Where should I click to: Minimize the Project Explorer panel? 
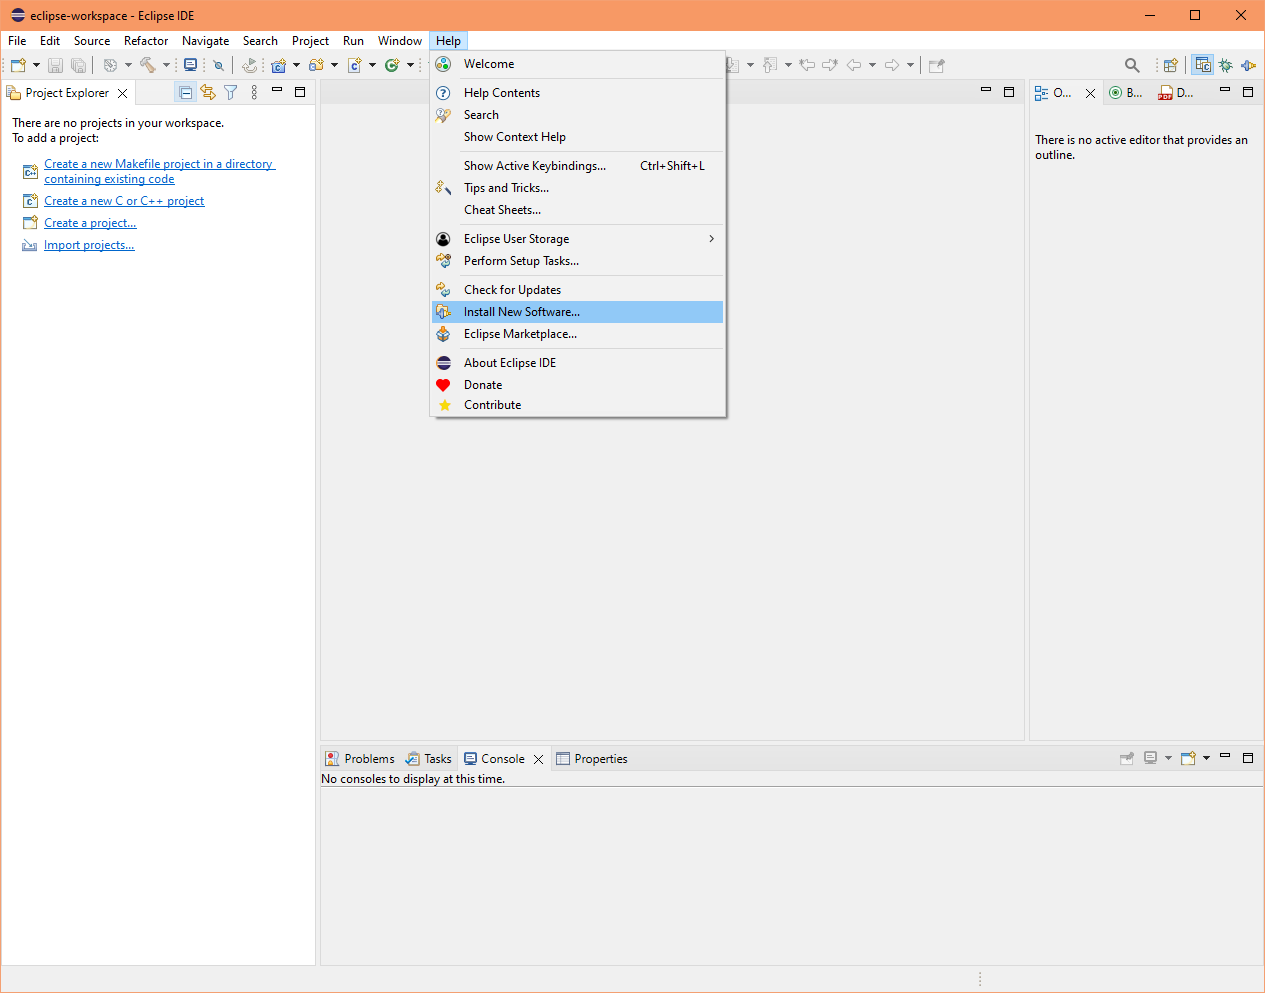(278, 91)
